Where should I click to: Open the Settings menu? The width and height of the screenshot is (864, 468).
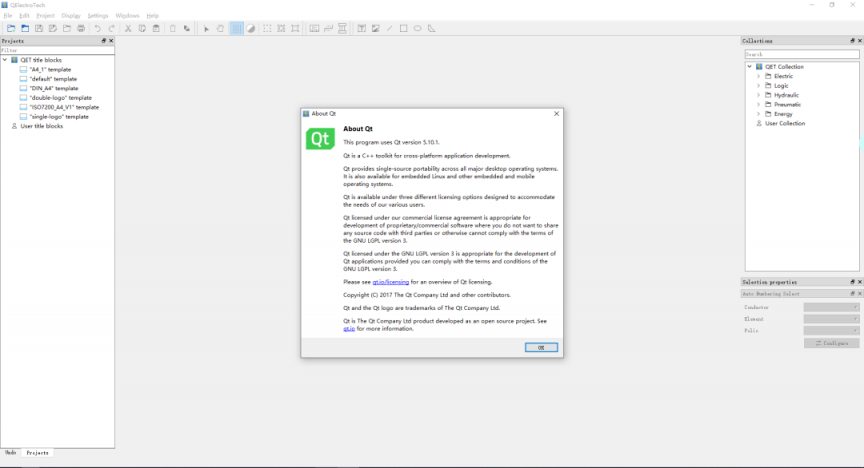[98, 16]
